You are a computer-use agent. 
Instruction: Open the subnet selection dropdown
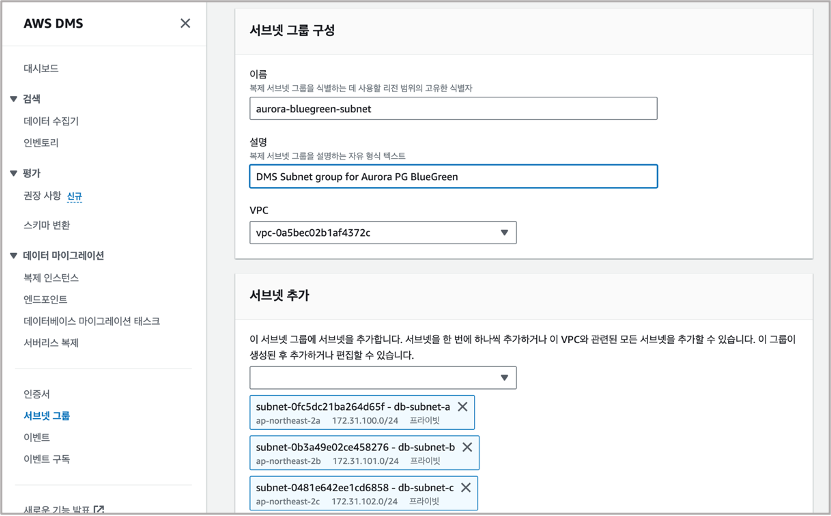pos(383,378)
